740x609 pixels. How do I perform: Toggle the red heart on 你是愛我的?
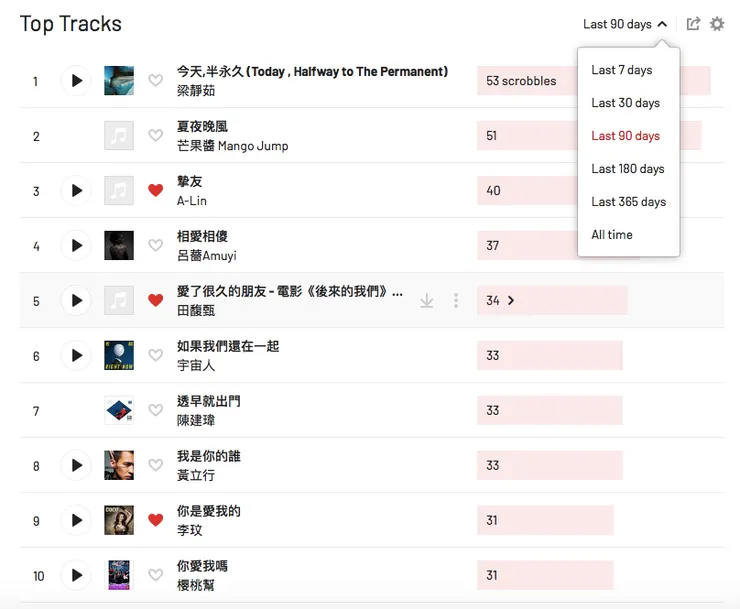pyautogui.click(x=155, y=520)
